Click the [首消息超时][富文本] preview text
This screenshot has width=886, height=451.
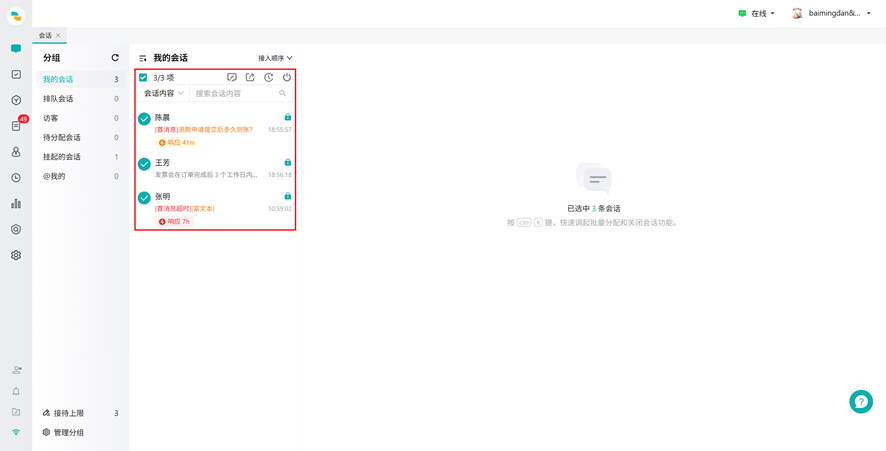[x=185, y=209]
